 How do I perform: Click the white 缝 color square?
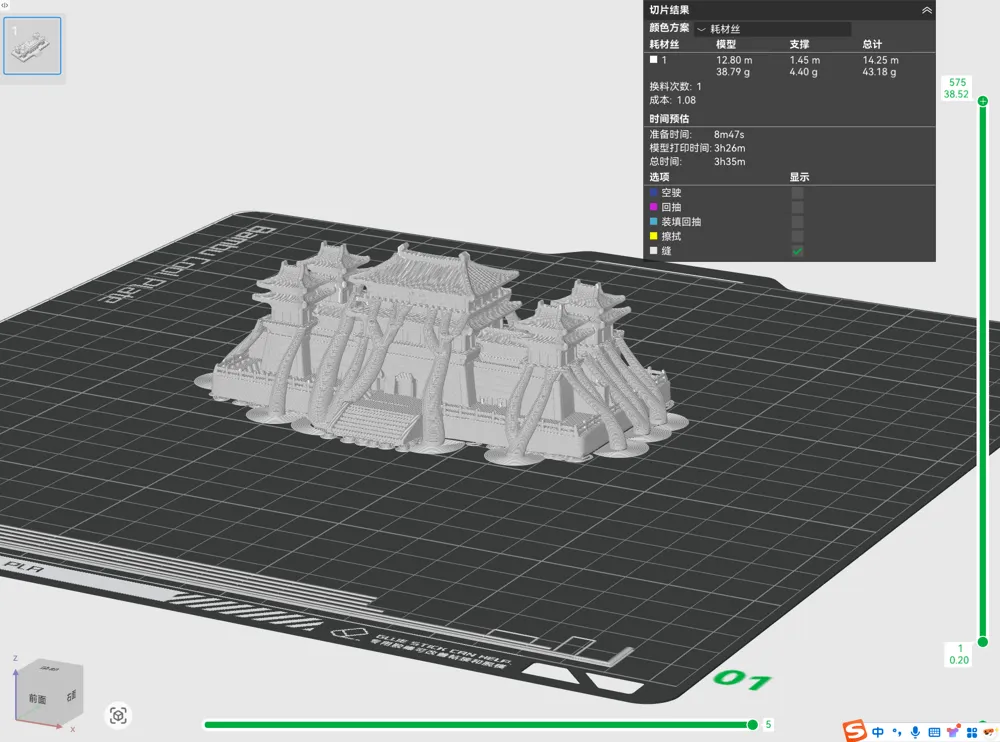pyautogui.click(x=653, y=251)
